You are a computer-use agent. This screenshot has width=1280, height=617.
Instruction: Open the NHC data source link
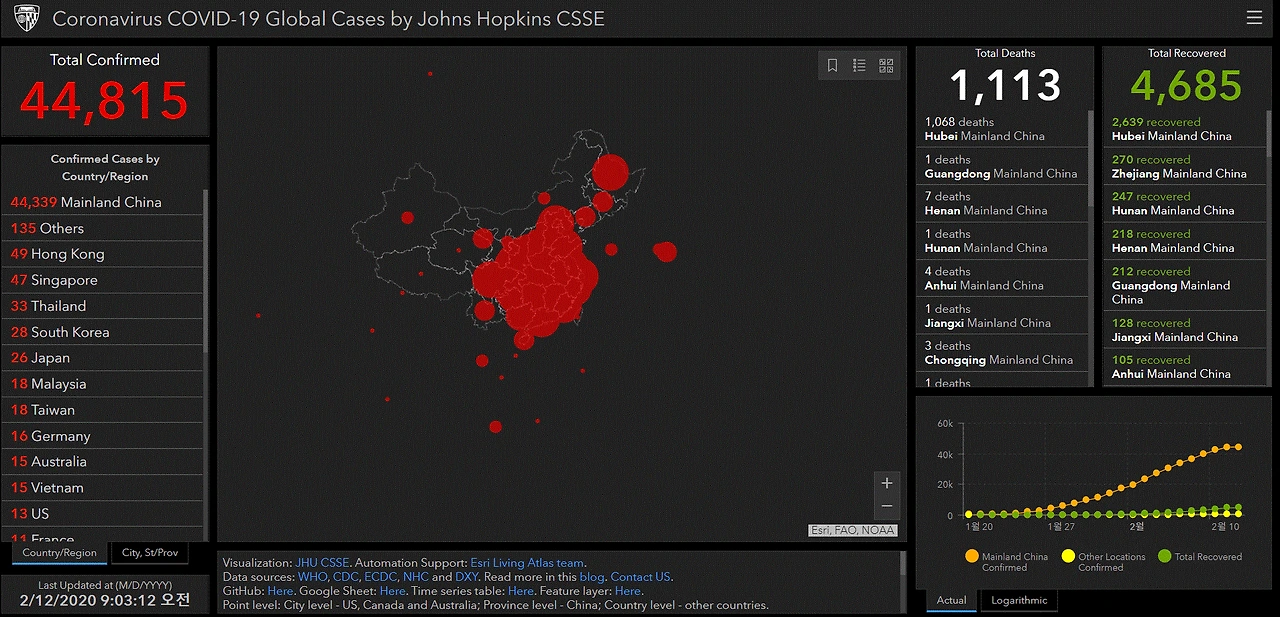pos(415,577)
